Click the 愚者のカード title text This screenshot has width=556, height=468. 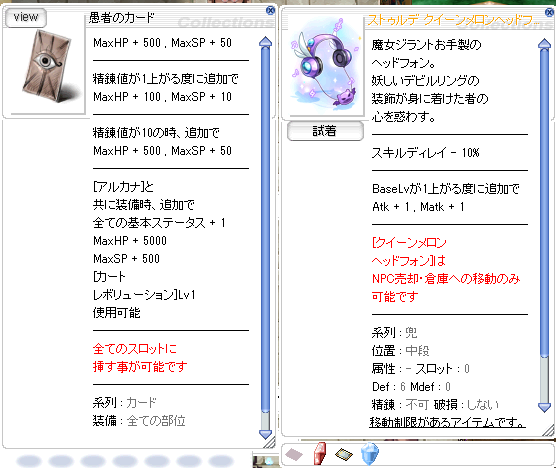122,18
